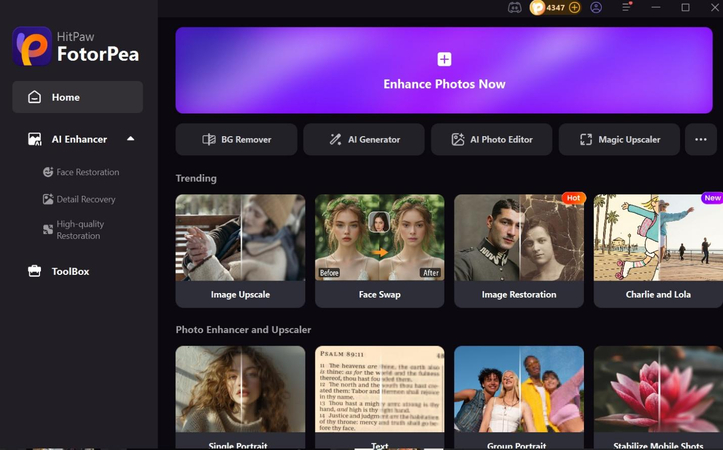This screenshot has width=723, height=450.
Task: Click the BG Remover icon
Action: (209, 139)
